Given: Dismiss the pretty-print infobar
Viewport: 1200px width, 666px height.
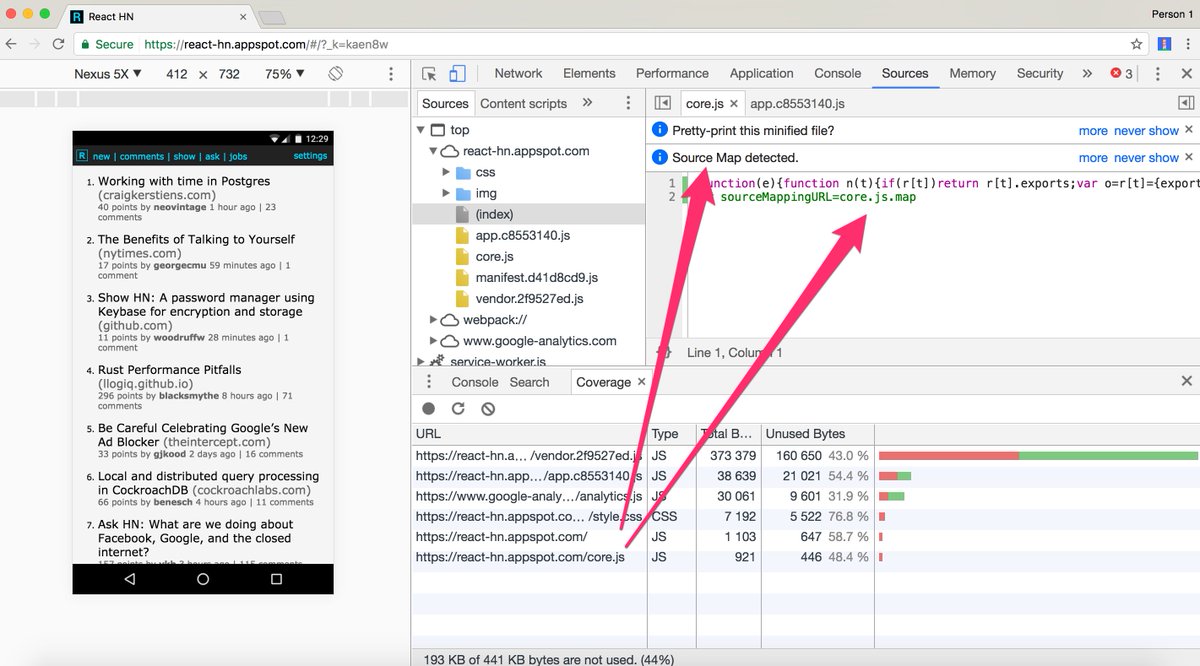Looking at the screenshot, I should point(1189,130).
